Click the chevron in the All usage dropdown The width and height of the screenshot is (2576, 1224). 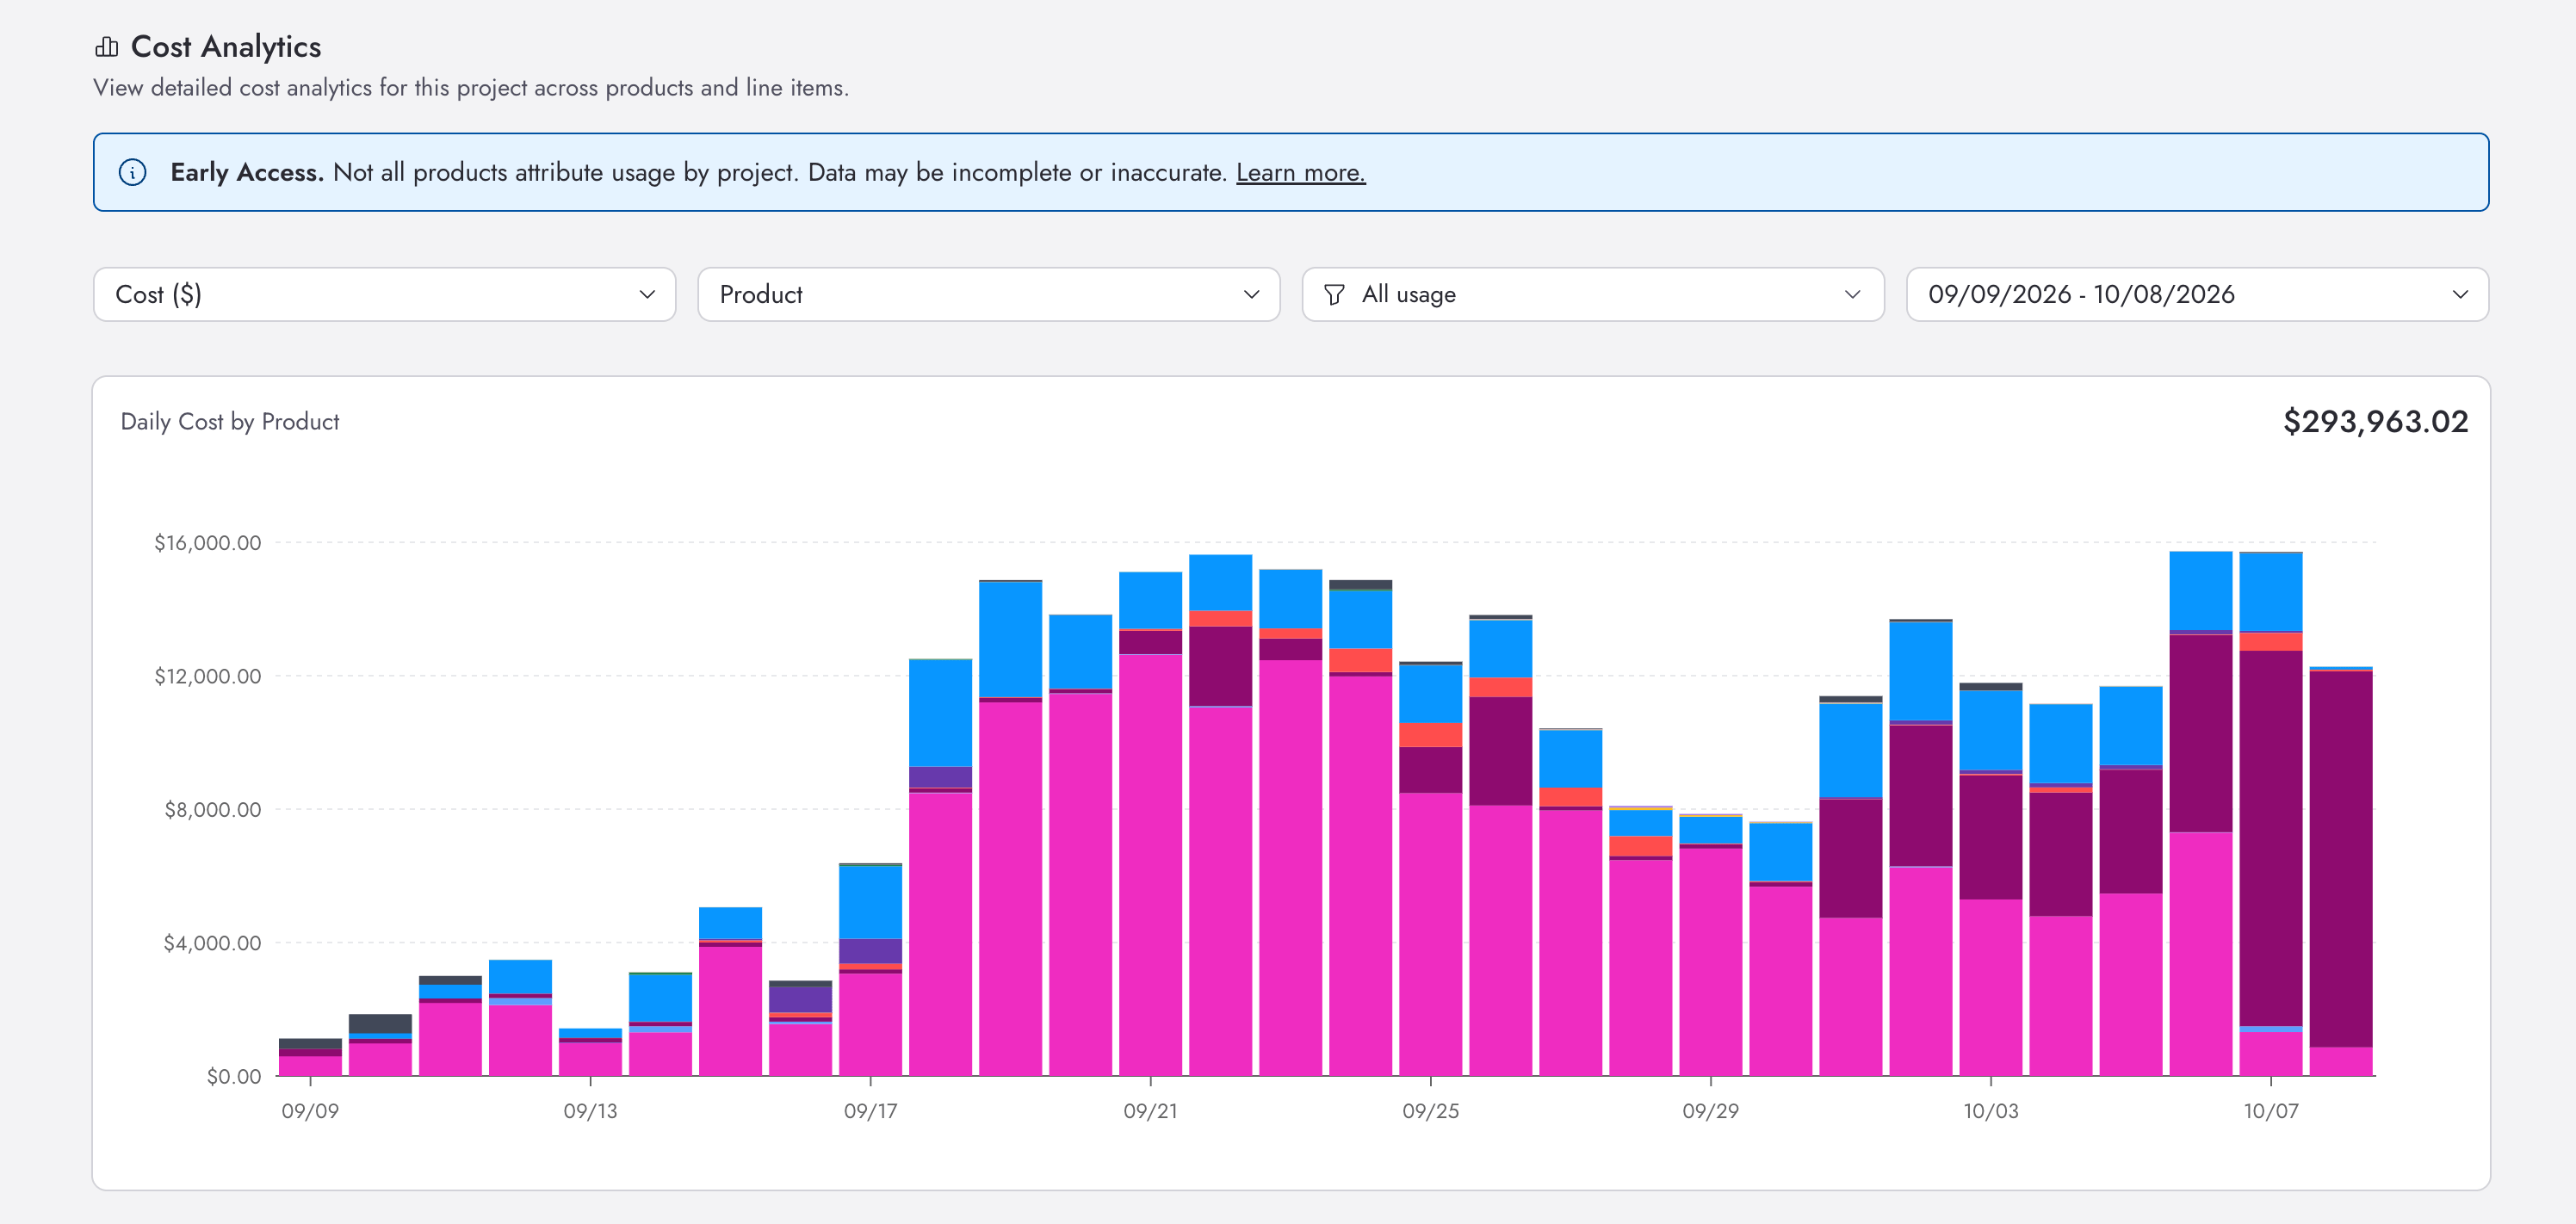point(1852,294)
